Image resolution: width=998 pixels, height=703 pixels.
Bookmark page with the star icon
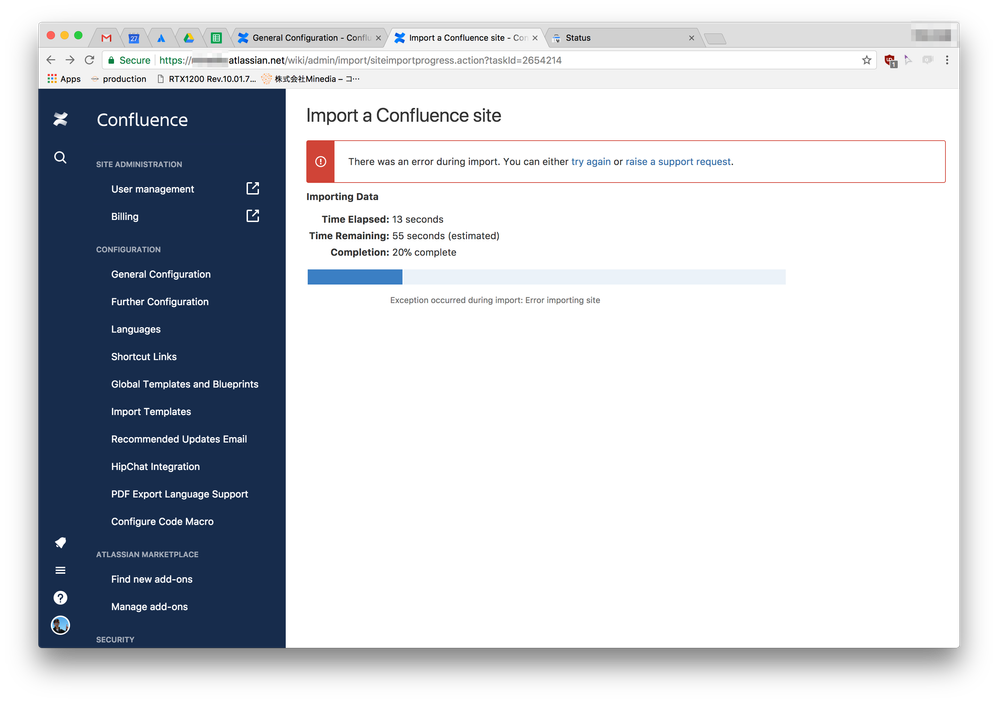(866, 60)
